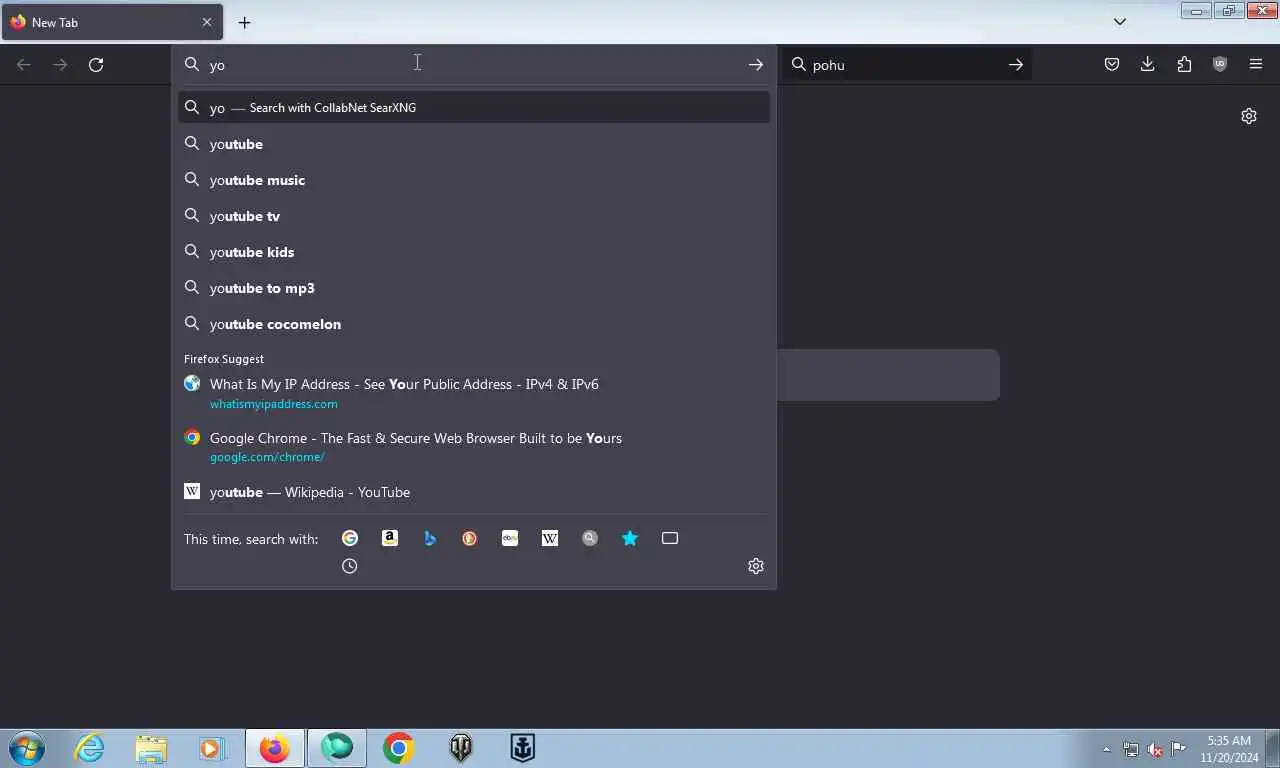The image size is (1280, 768).
Task: Select the 'youtube to mp3' suggestion
Action: click(474, 288)
